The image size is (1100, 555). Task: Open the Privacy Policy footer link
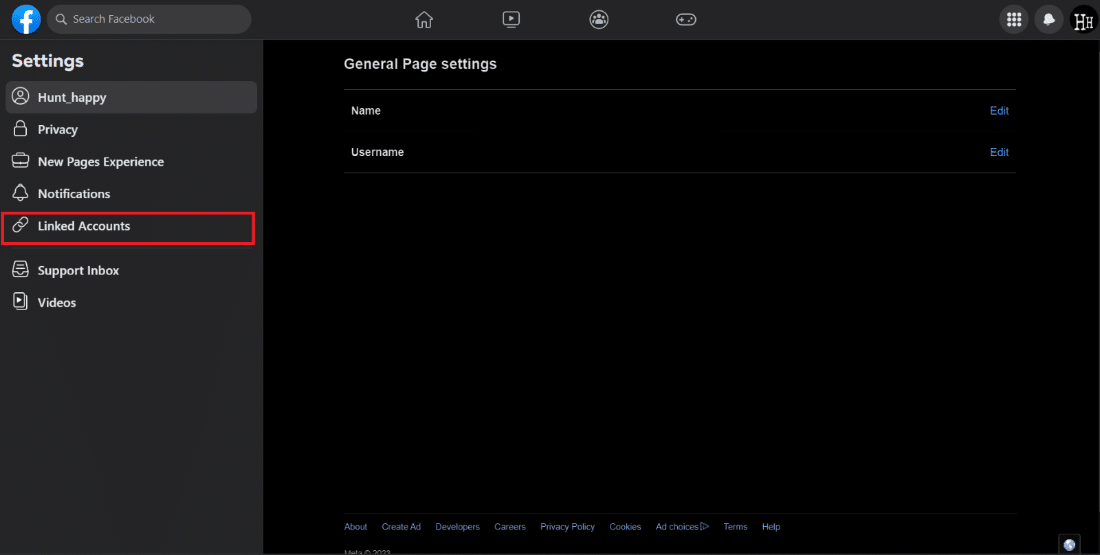(568, 527)
